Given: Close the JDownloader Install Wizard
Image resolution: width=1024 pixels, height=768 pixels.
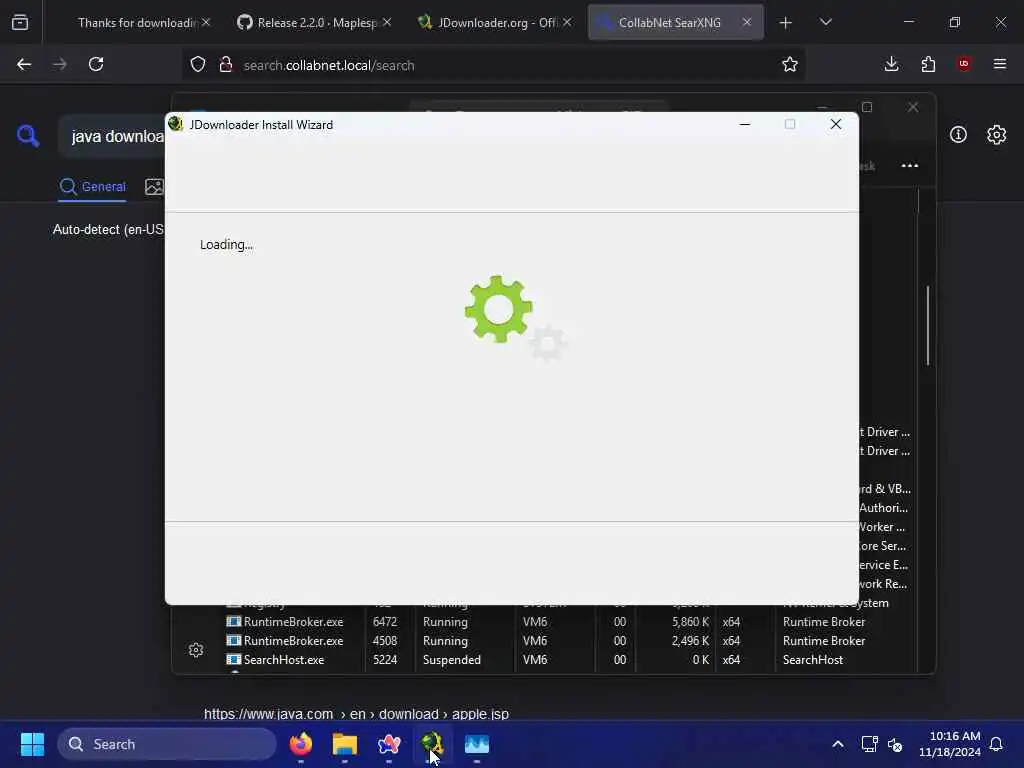Looking at the screenshot, I should [836, 124].
